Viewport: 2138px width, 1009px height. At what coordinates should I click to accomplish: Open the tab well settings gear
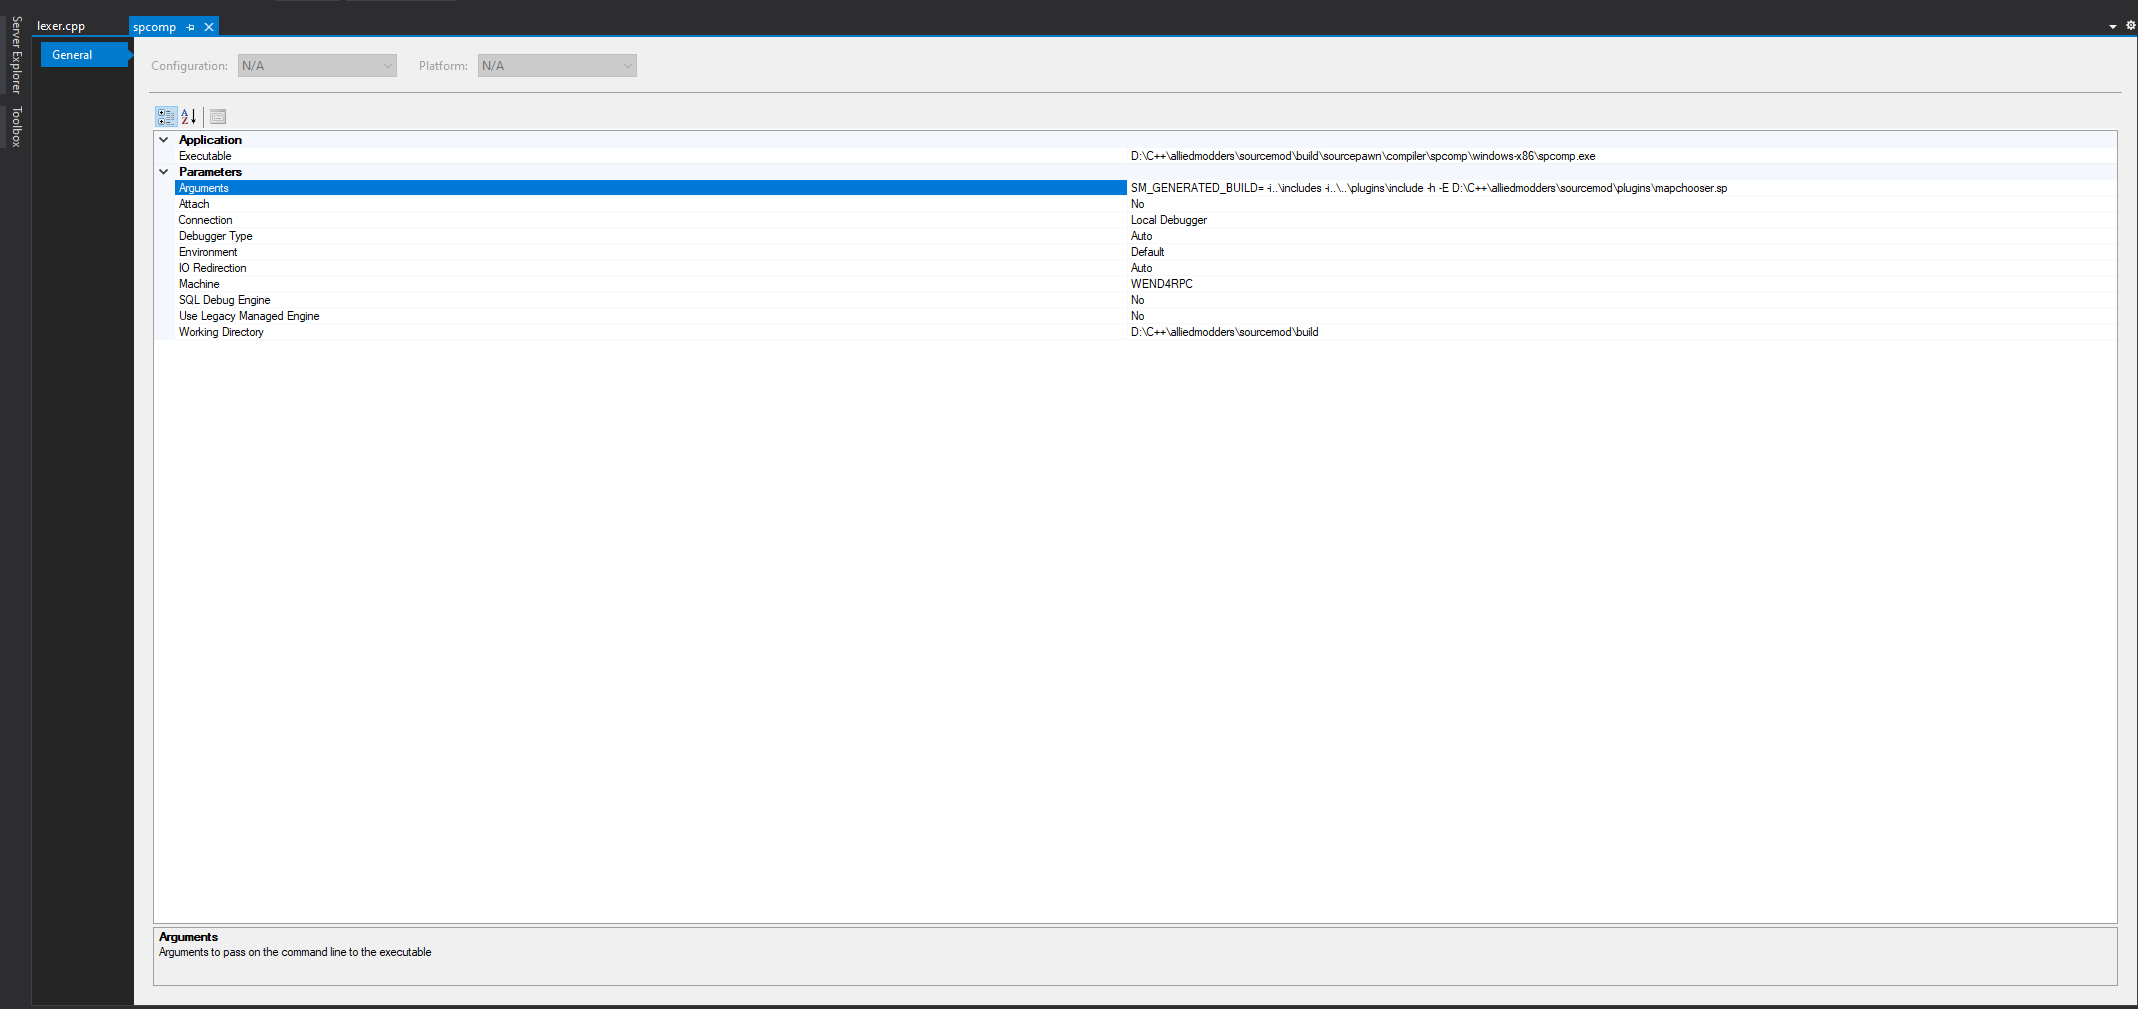point(2130,26)
